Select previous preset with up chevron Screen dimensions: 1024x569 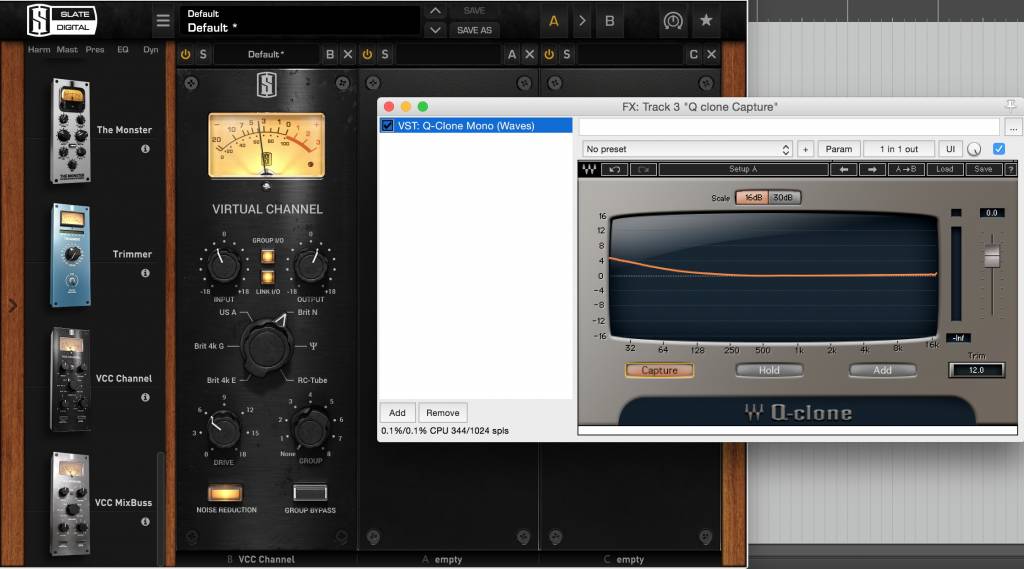pos(435,11)
